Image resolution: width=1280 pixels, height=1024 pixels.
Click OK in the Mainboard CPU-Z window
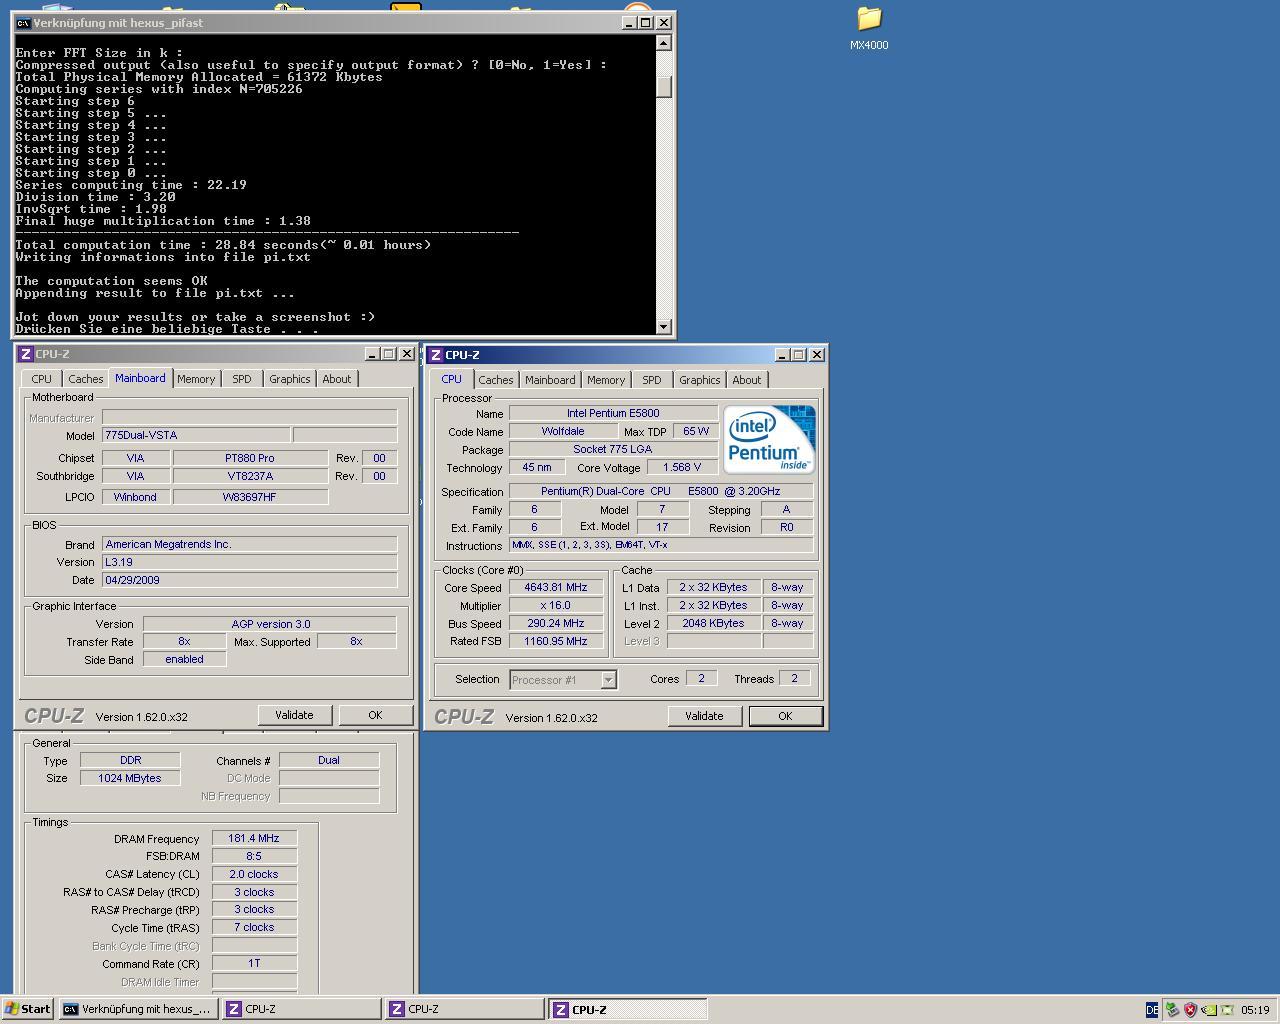tap(375, 715)
